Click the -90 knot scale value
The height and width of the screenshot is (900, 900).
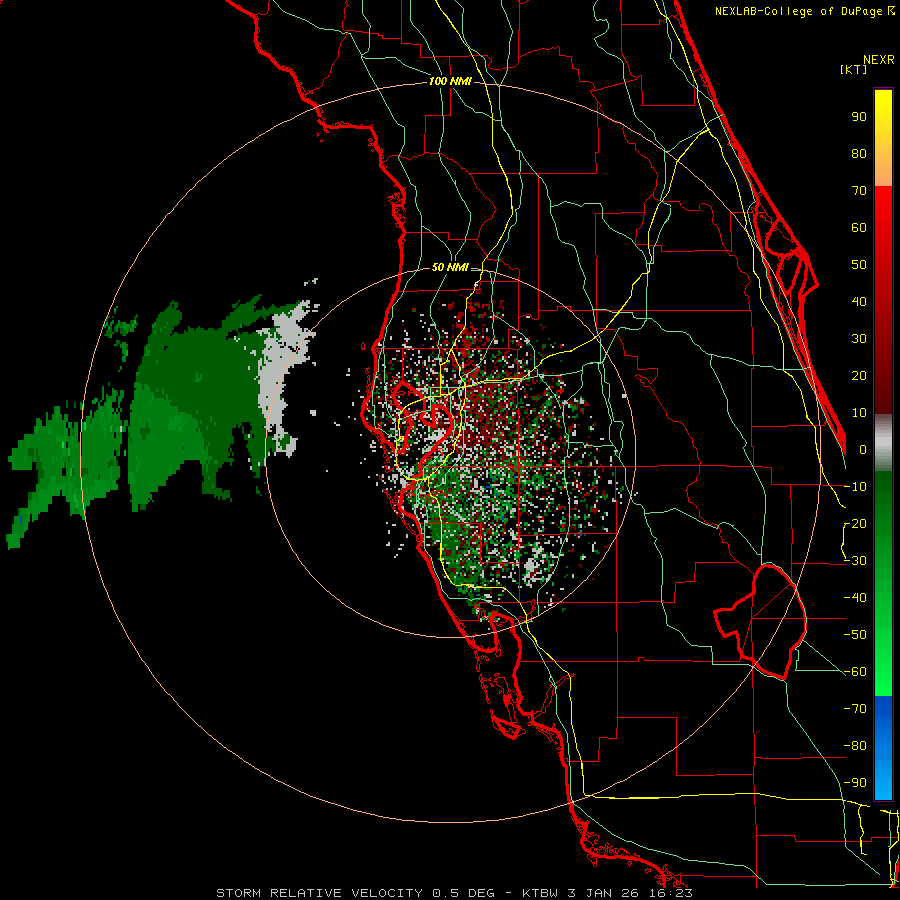[855, 783]
